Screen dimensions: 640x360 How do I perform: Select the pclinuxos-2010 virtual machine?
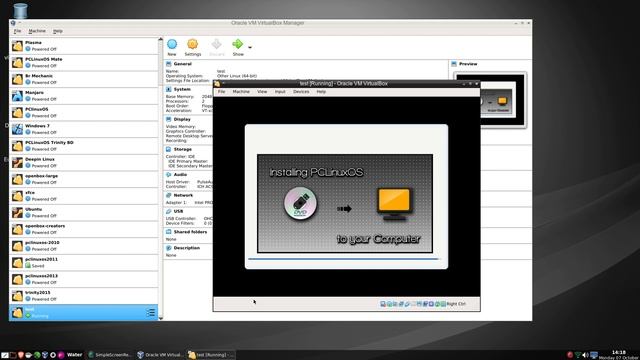[x=84, y=246]
